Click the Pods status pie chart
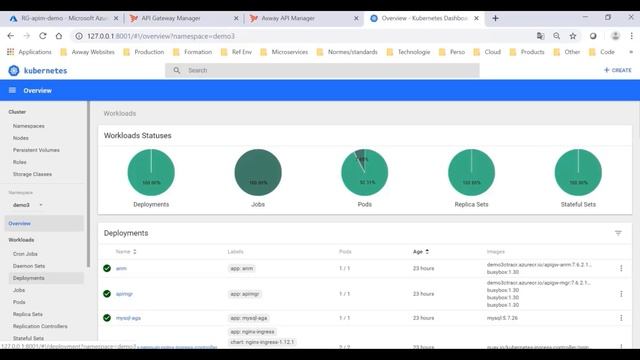 [x=364, y=172]
